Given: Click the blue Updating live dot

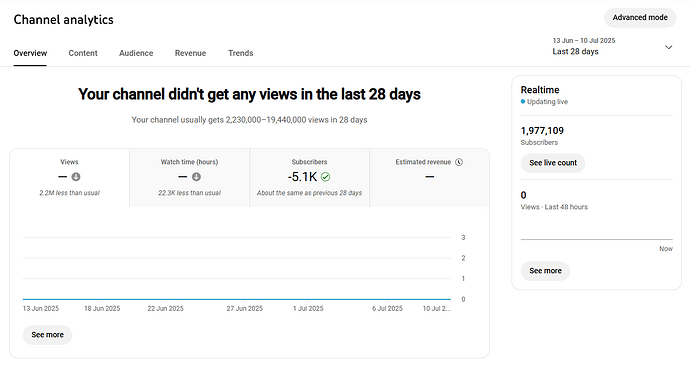Looking at the screenshot, I should [x=523, y=102].
